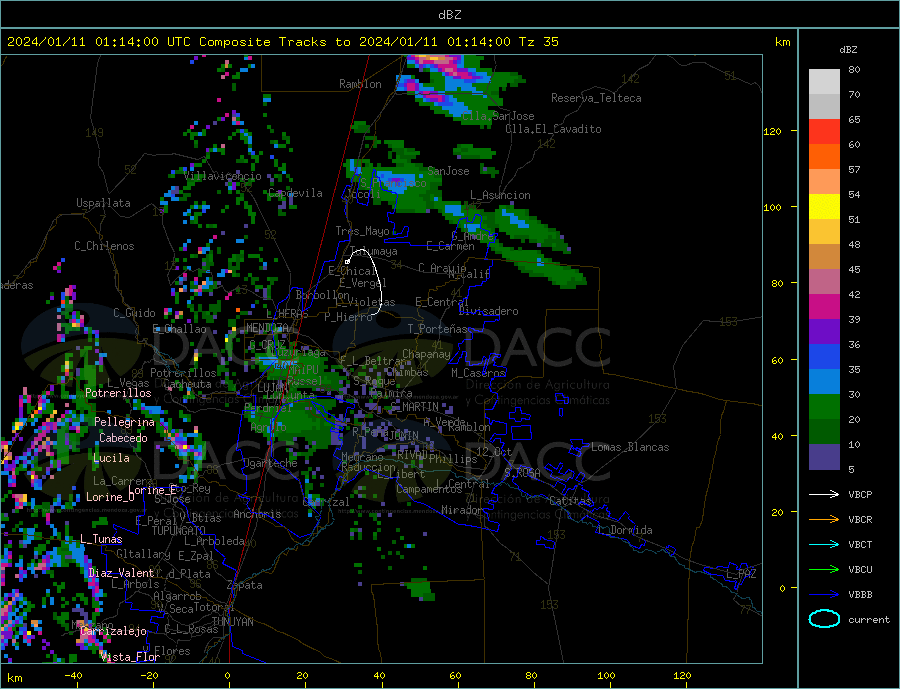Click the '-40' tick on the horizontal axis

click(73, 676)
